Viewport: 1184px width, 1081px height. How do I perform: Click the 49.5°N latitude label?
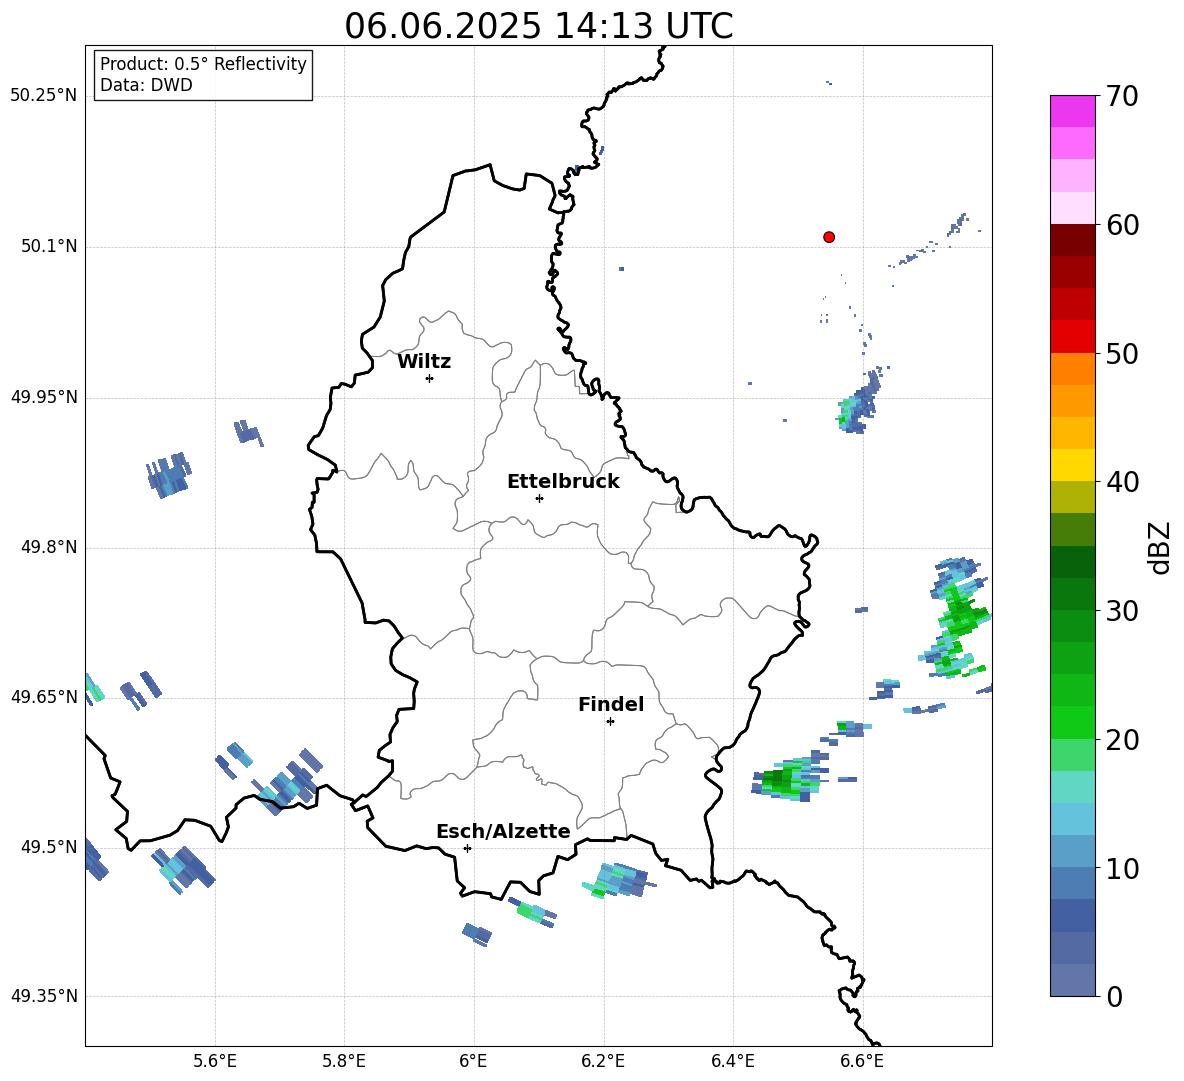pyautogui.click(x=49, y=847)
